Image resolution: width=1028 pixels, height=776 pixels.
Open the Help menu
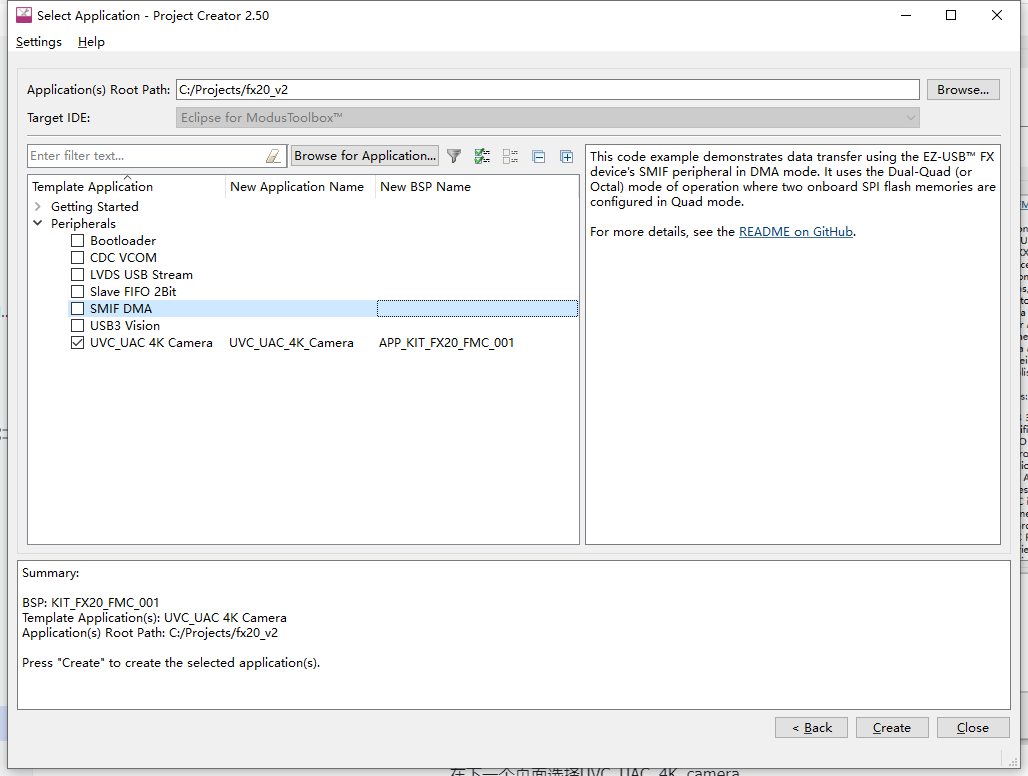click(91, 42)
